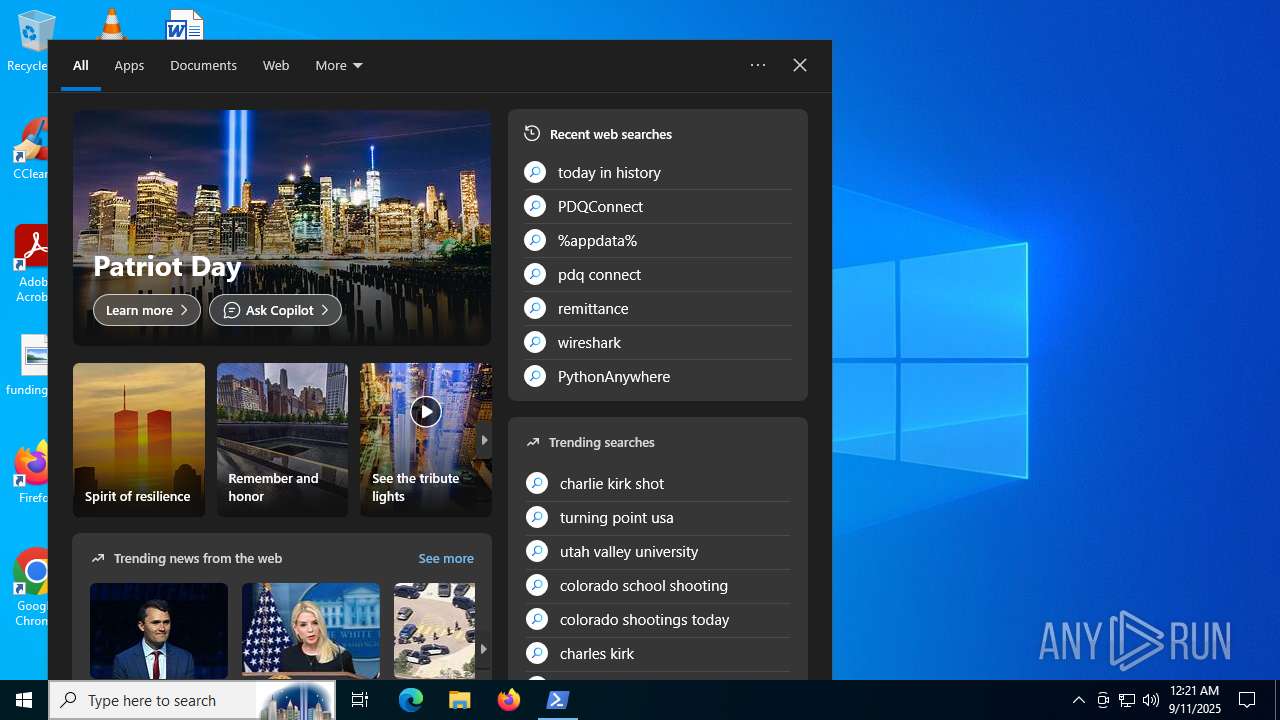
Task: Click the Ask Copilot button
Action: click(275, 310)
